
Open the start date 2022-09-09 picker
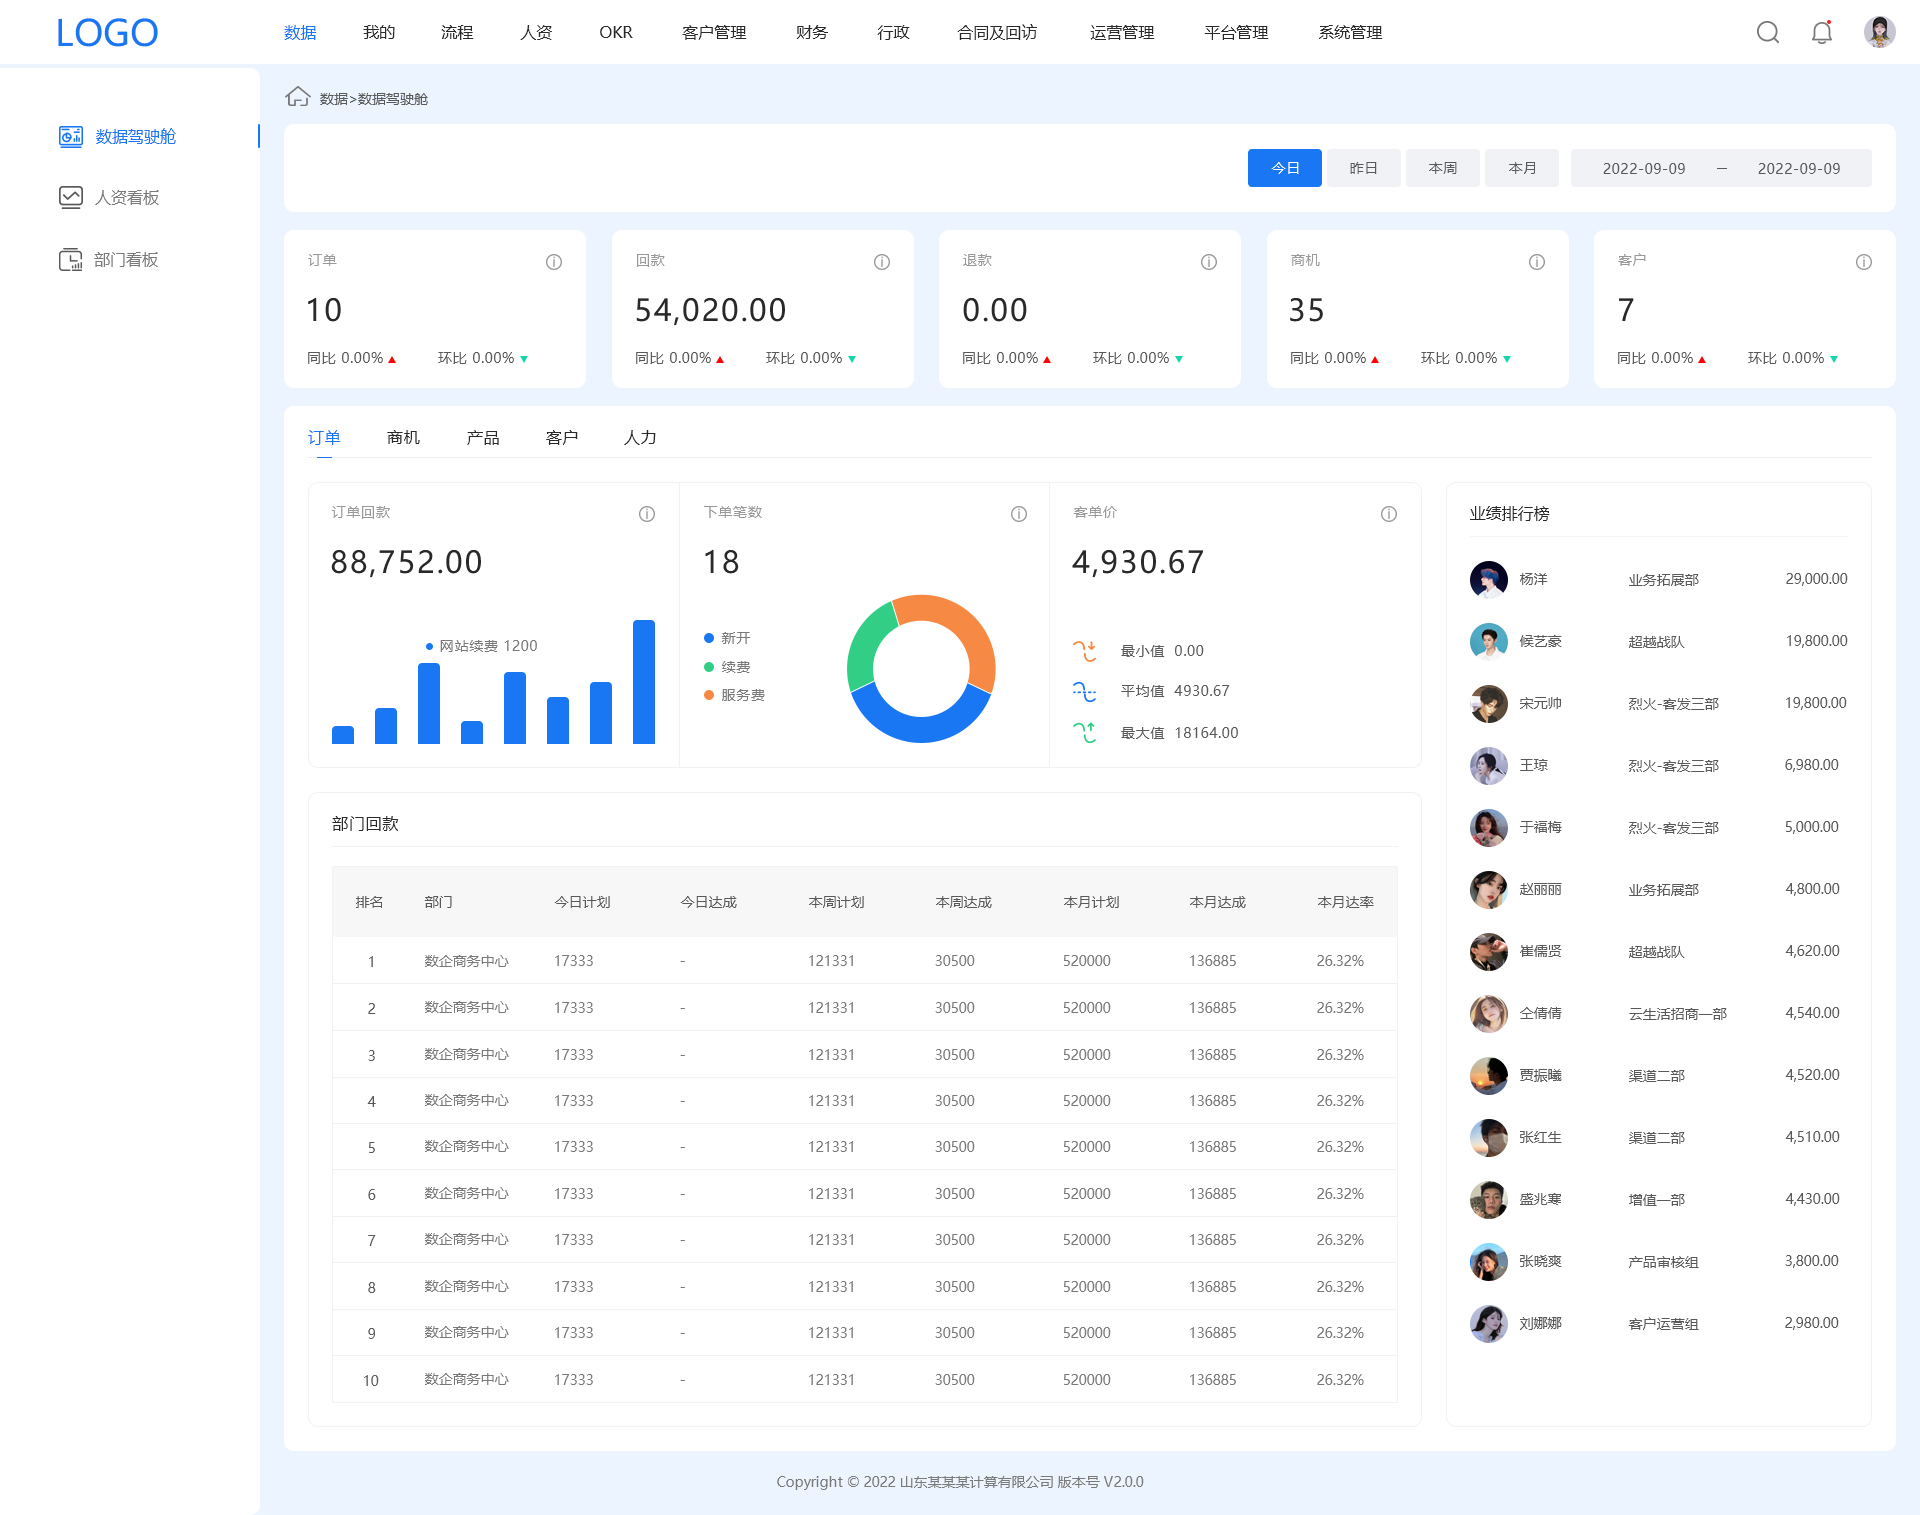[x=1643, y=169]
